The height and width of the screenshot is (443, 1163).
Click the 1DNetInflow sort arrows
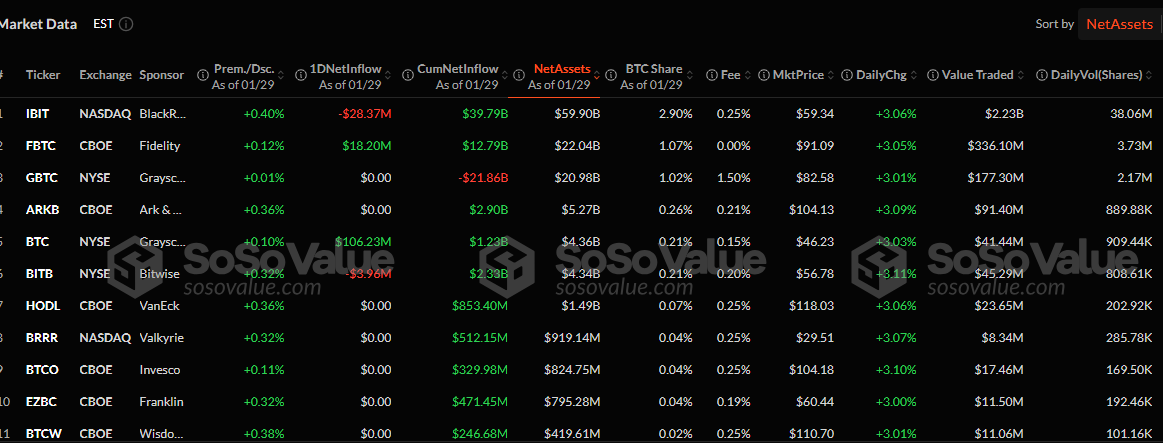click(x=388, y=75)
